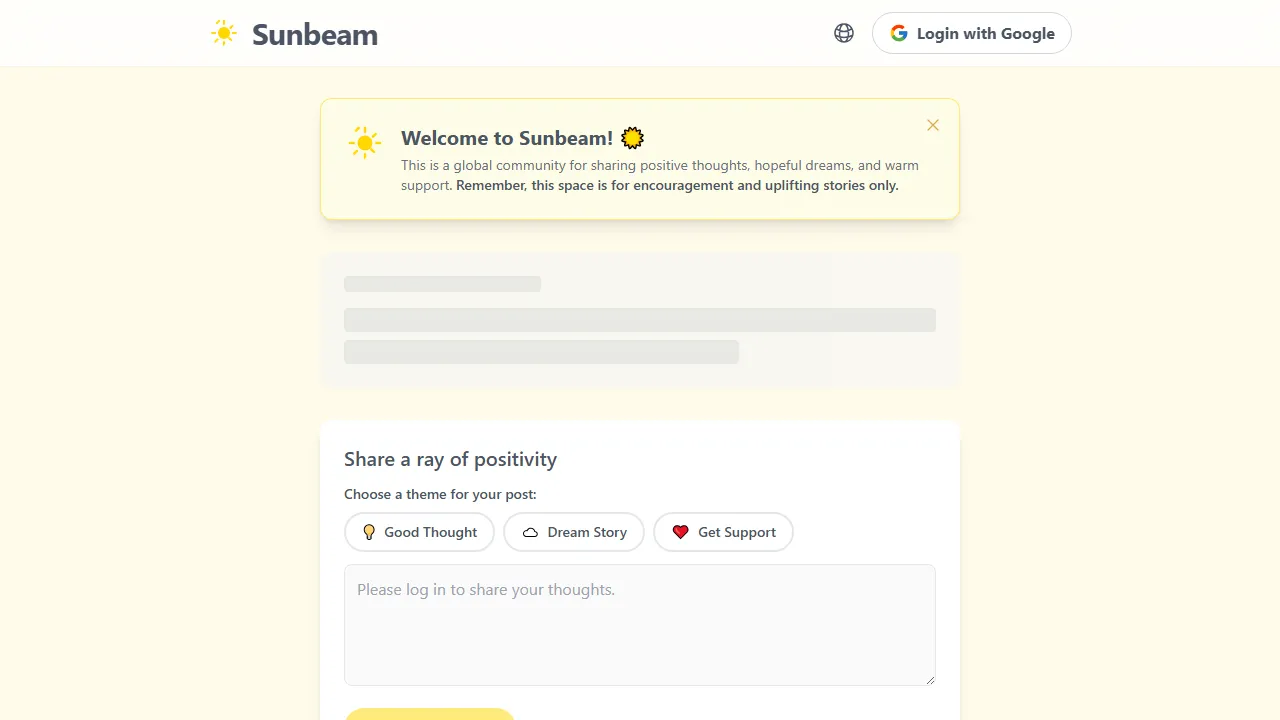The width and height of the screenshot is (1280, 720).
Task: Click the textarea resize handle
Action: coord(931,679)
